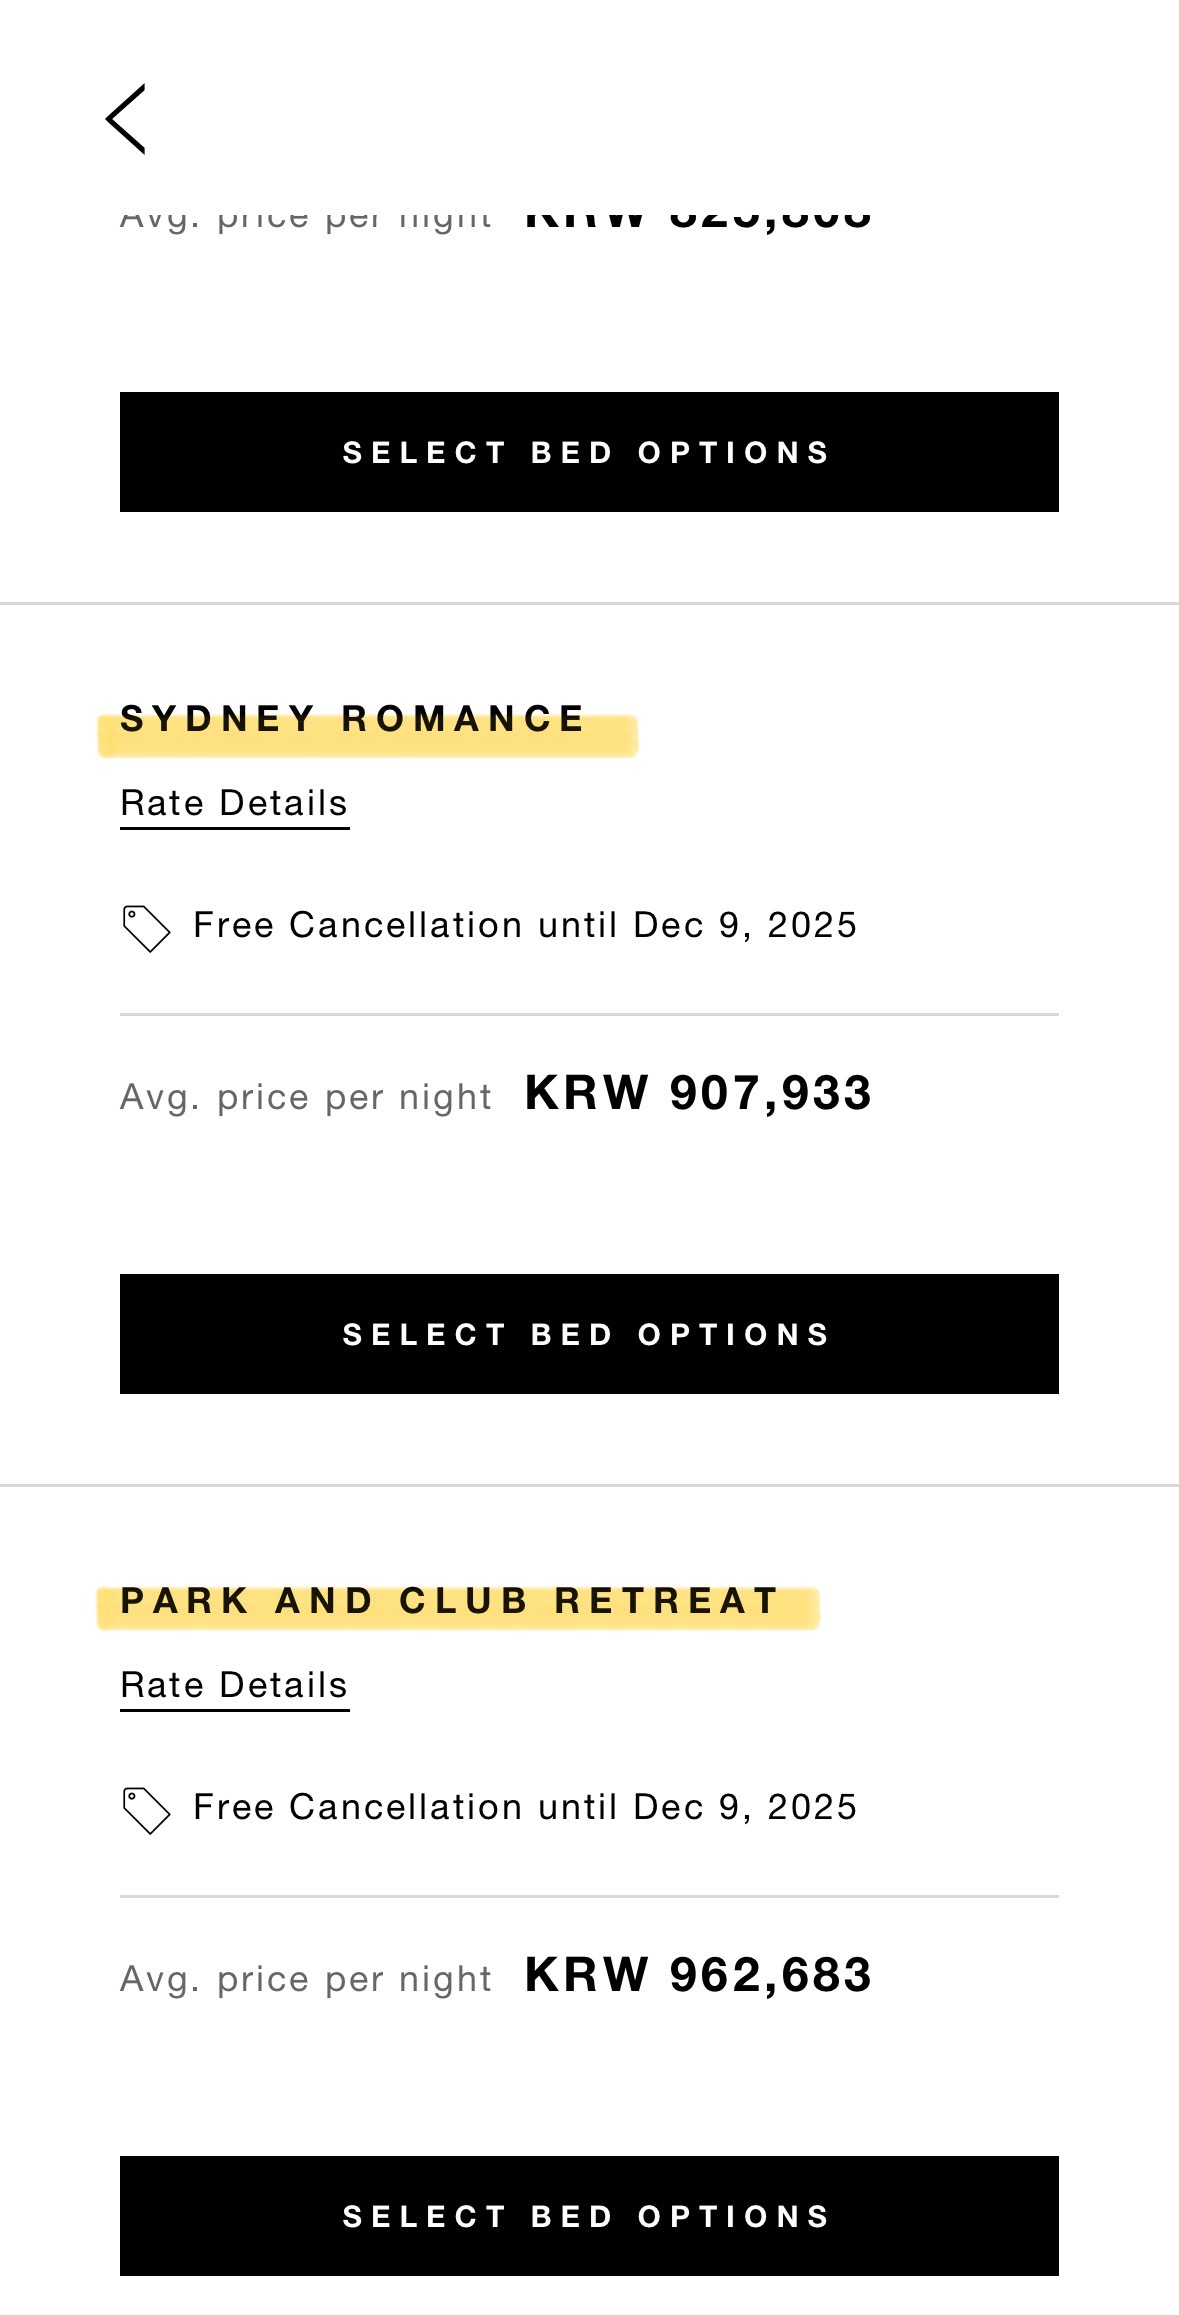Open Rate Details for Sydney Romance

(234, 804)
